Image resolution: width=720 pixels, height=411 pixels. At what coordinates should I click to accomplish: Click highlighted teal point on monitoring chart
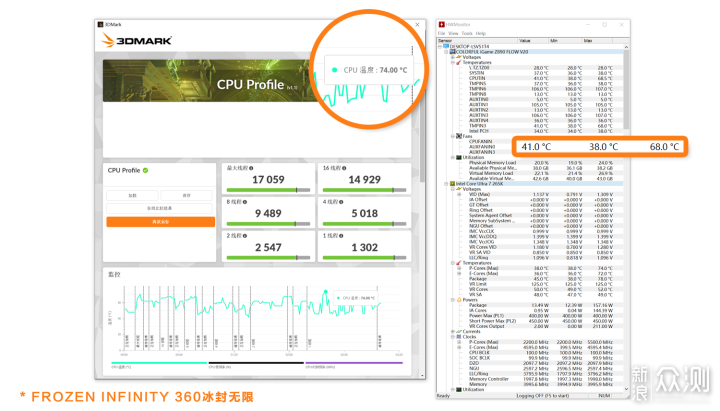point(326,292)
